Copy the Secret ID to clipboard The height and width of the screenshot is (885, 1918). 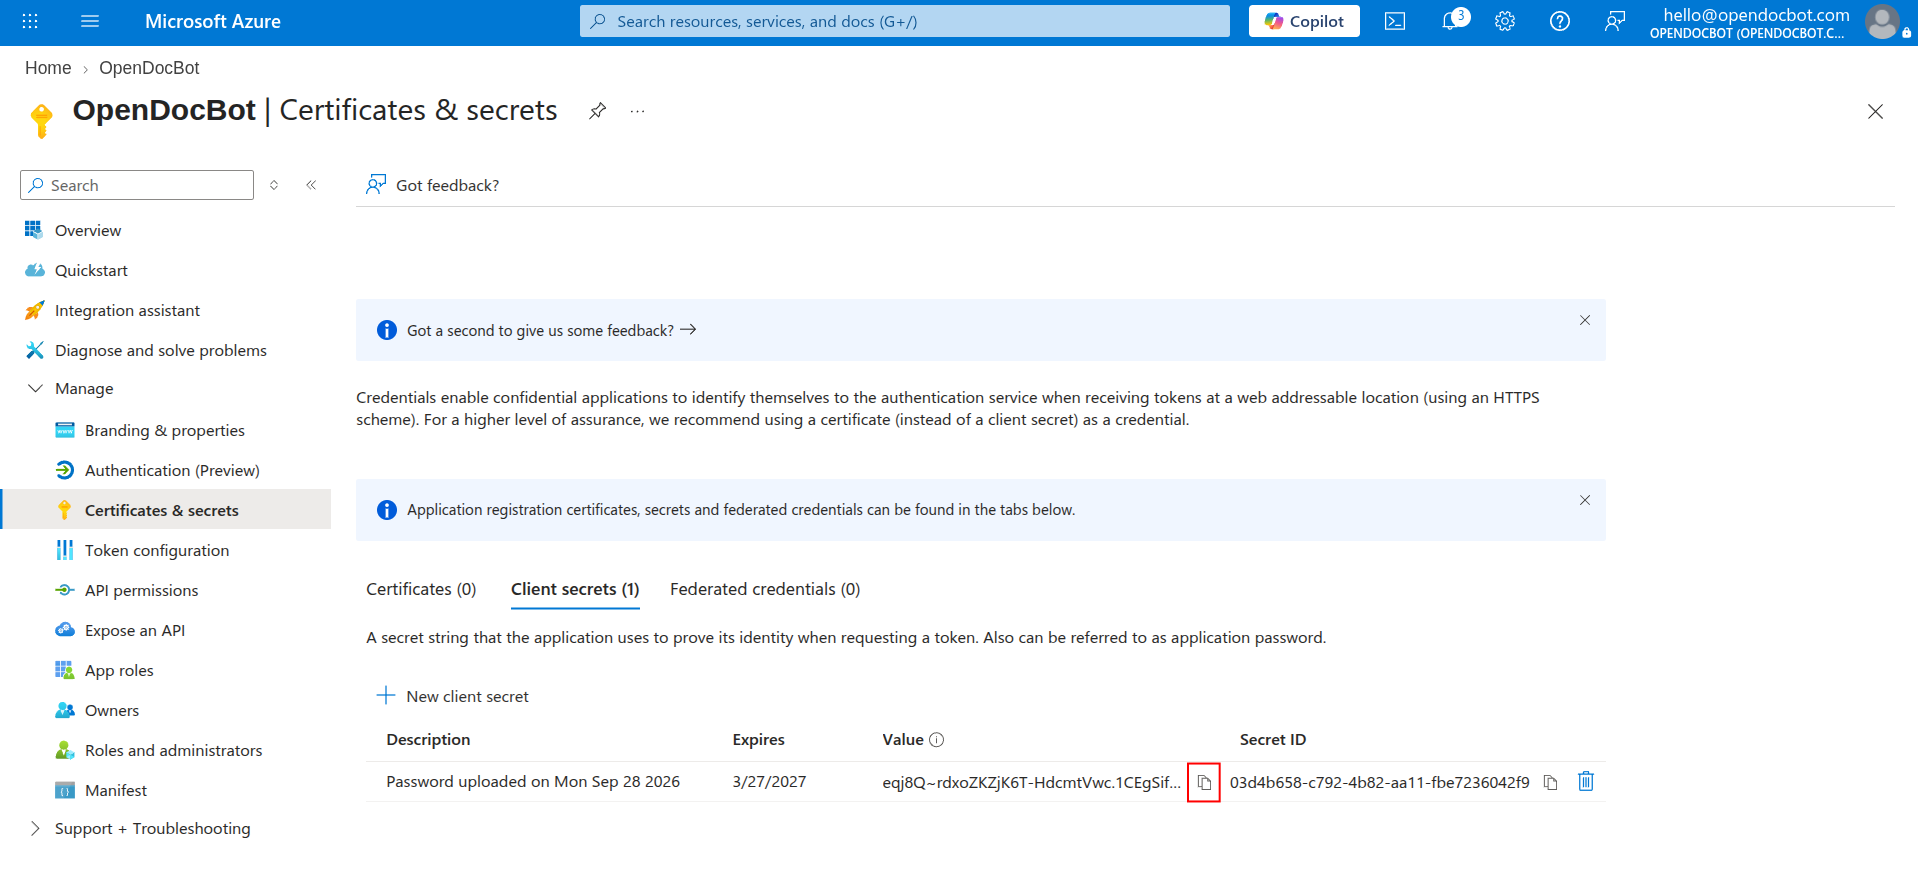(x=1550, y=782)
